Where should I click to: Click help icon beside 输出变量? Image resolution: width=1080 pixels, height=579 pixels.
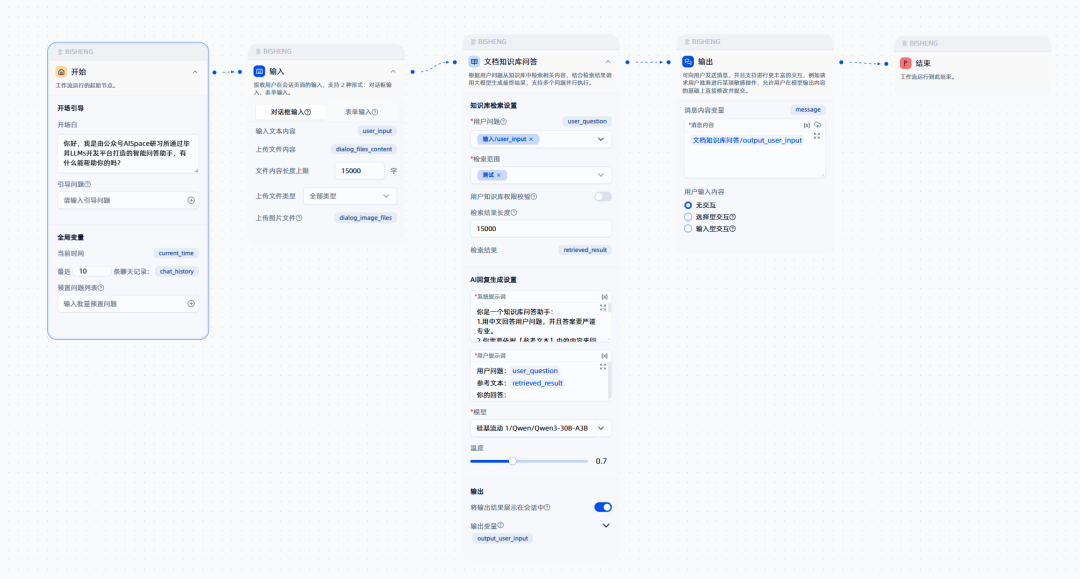coord(501,525)
